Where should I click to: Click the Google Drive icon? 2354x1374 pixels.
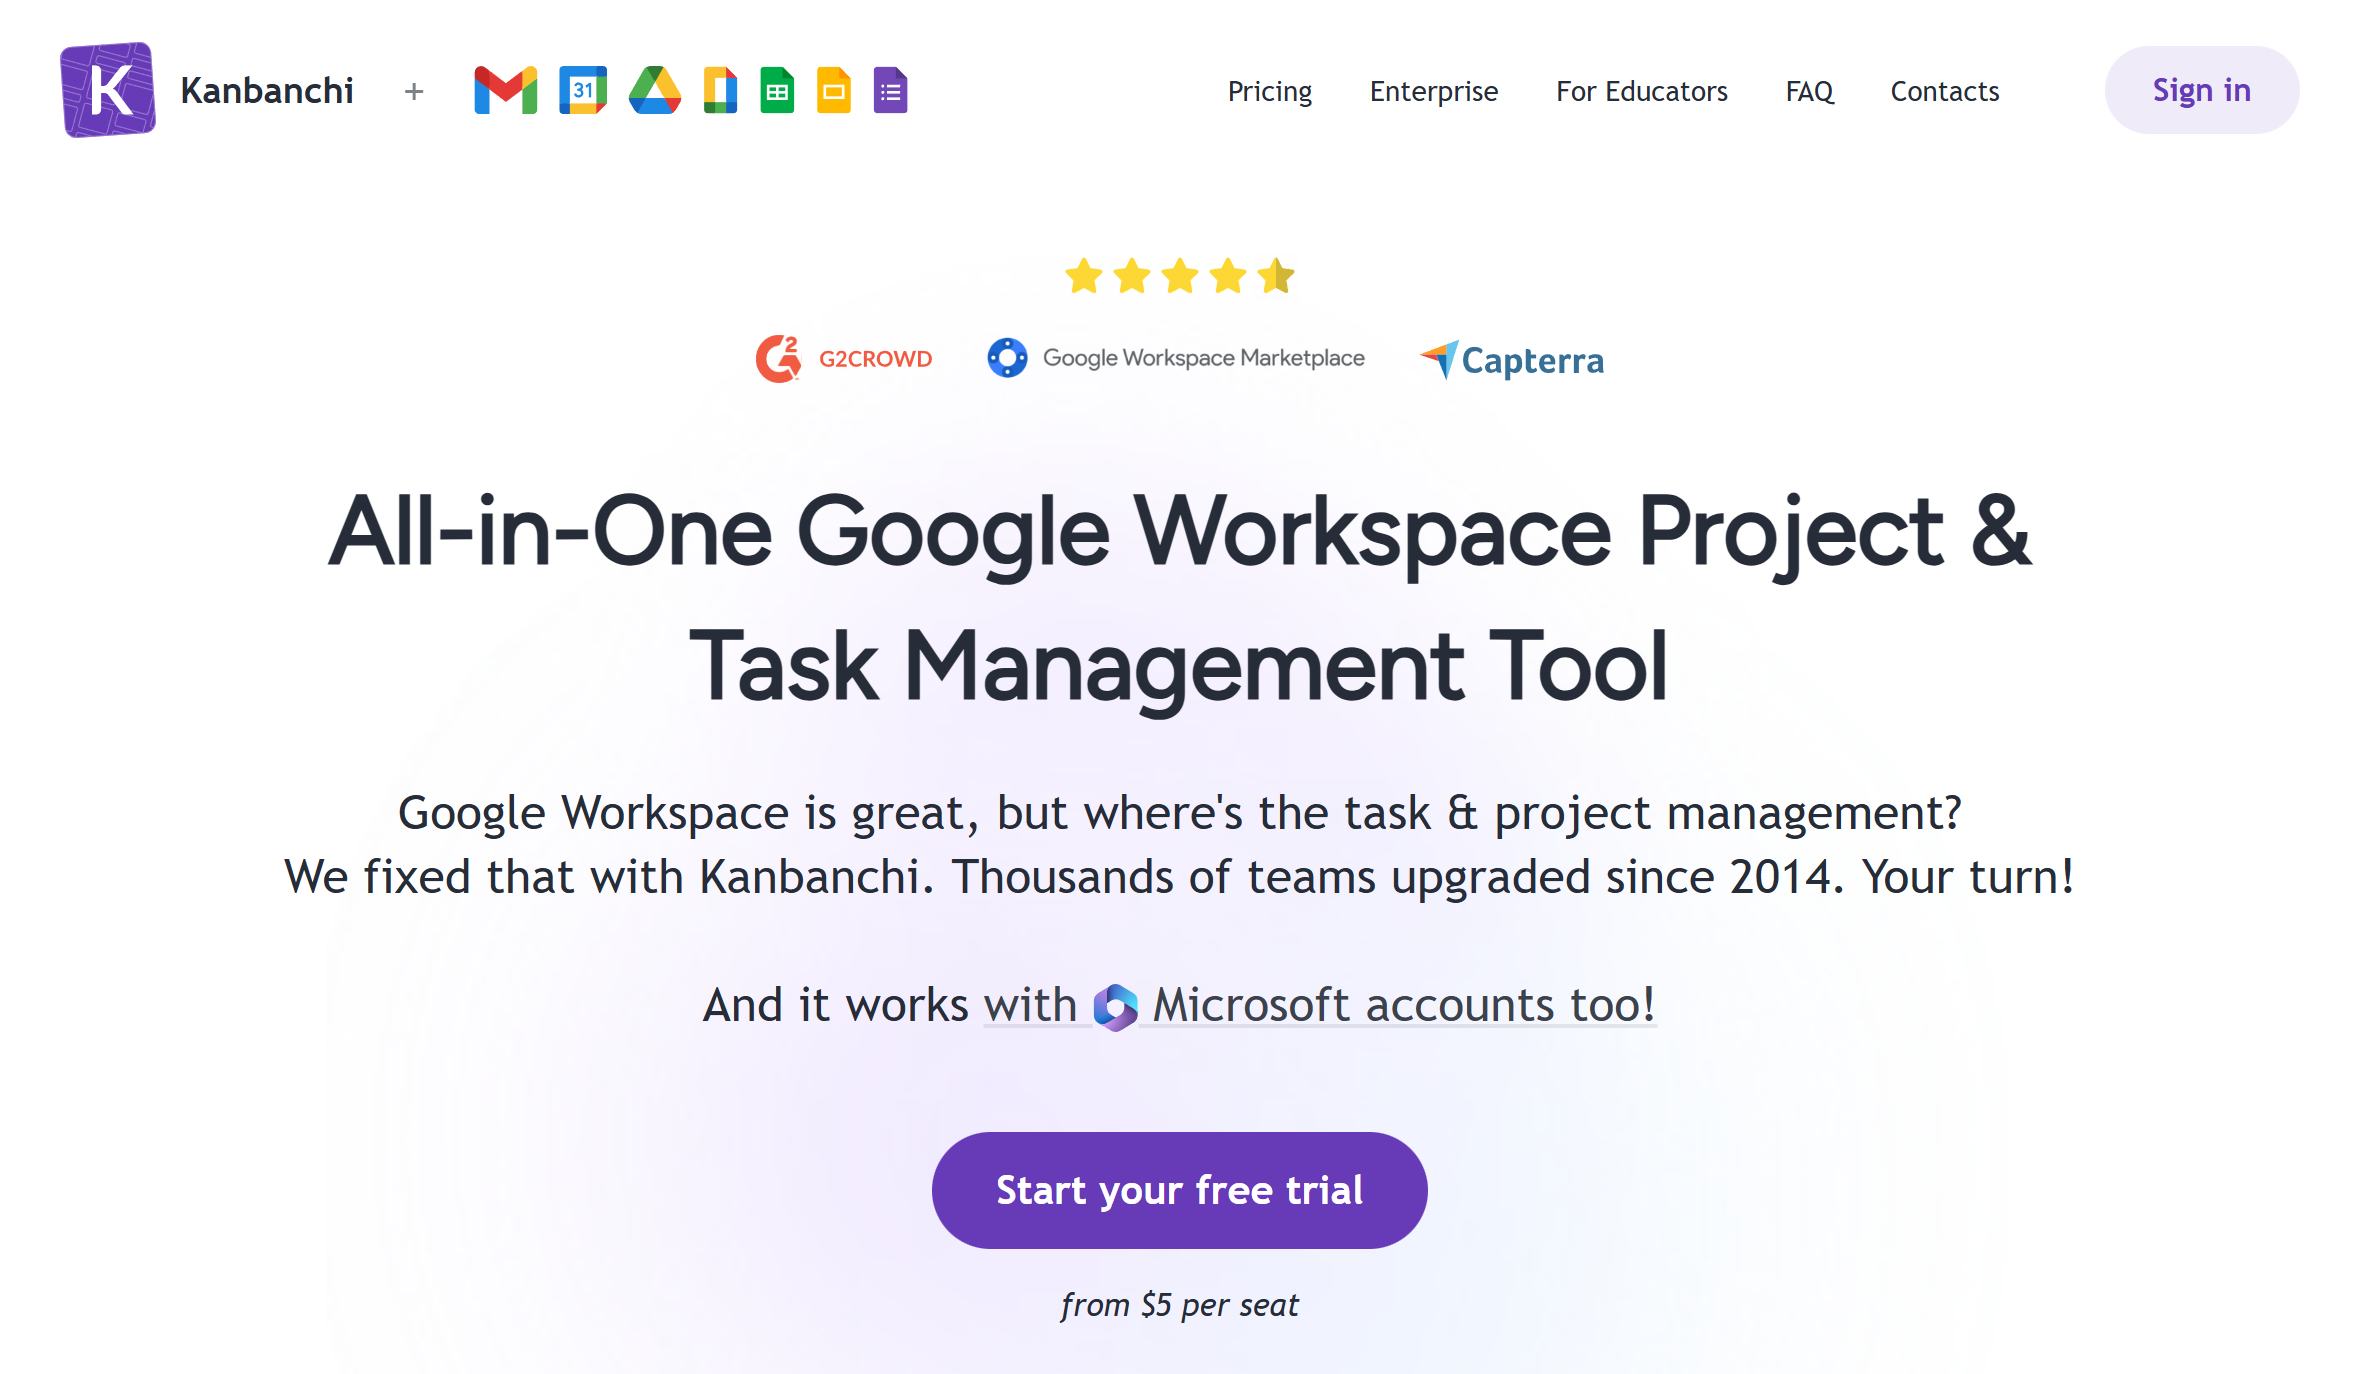pyautogui.click(x=655, y=91)
